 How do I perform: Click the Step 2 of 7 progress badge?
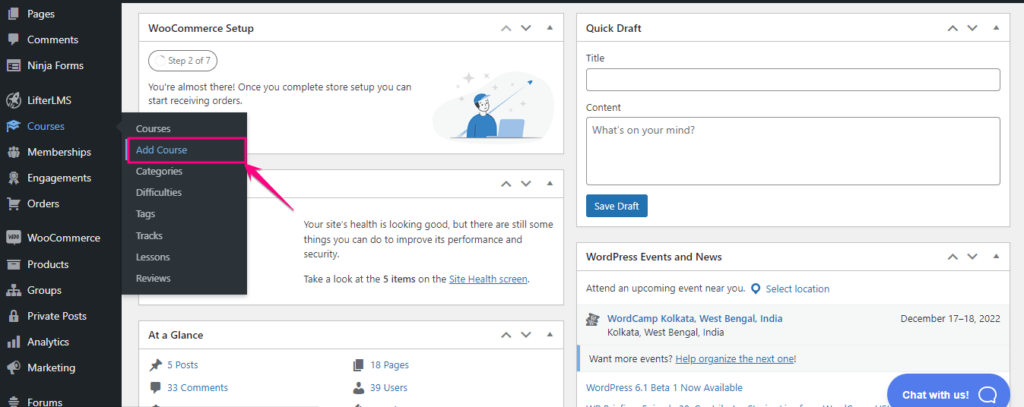pos(183,61)
